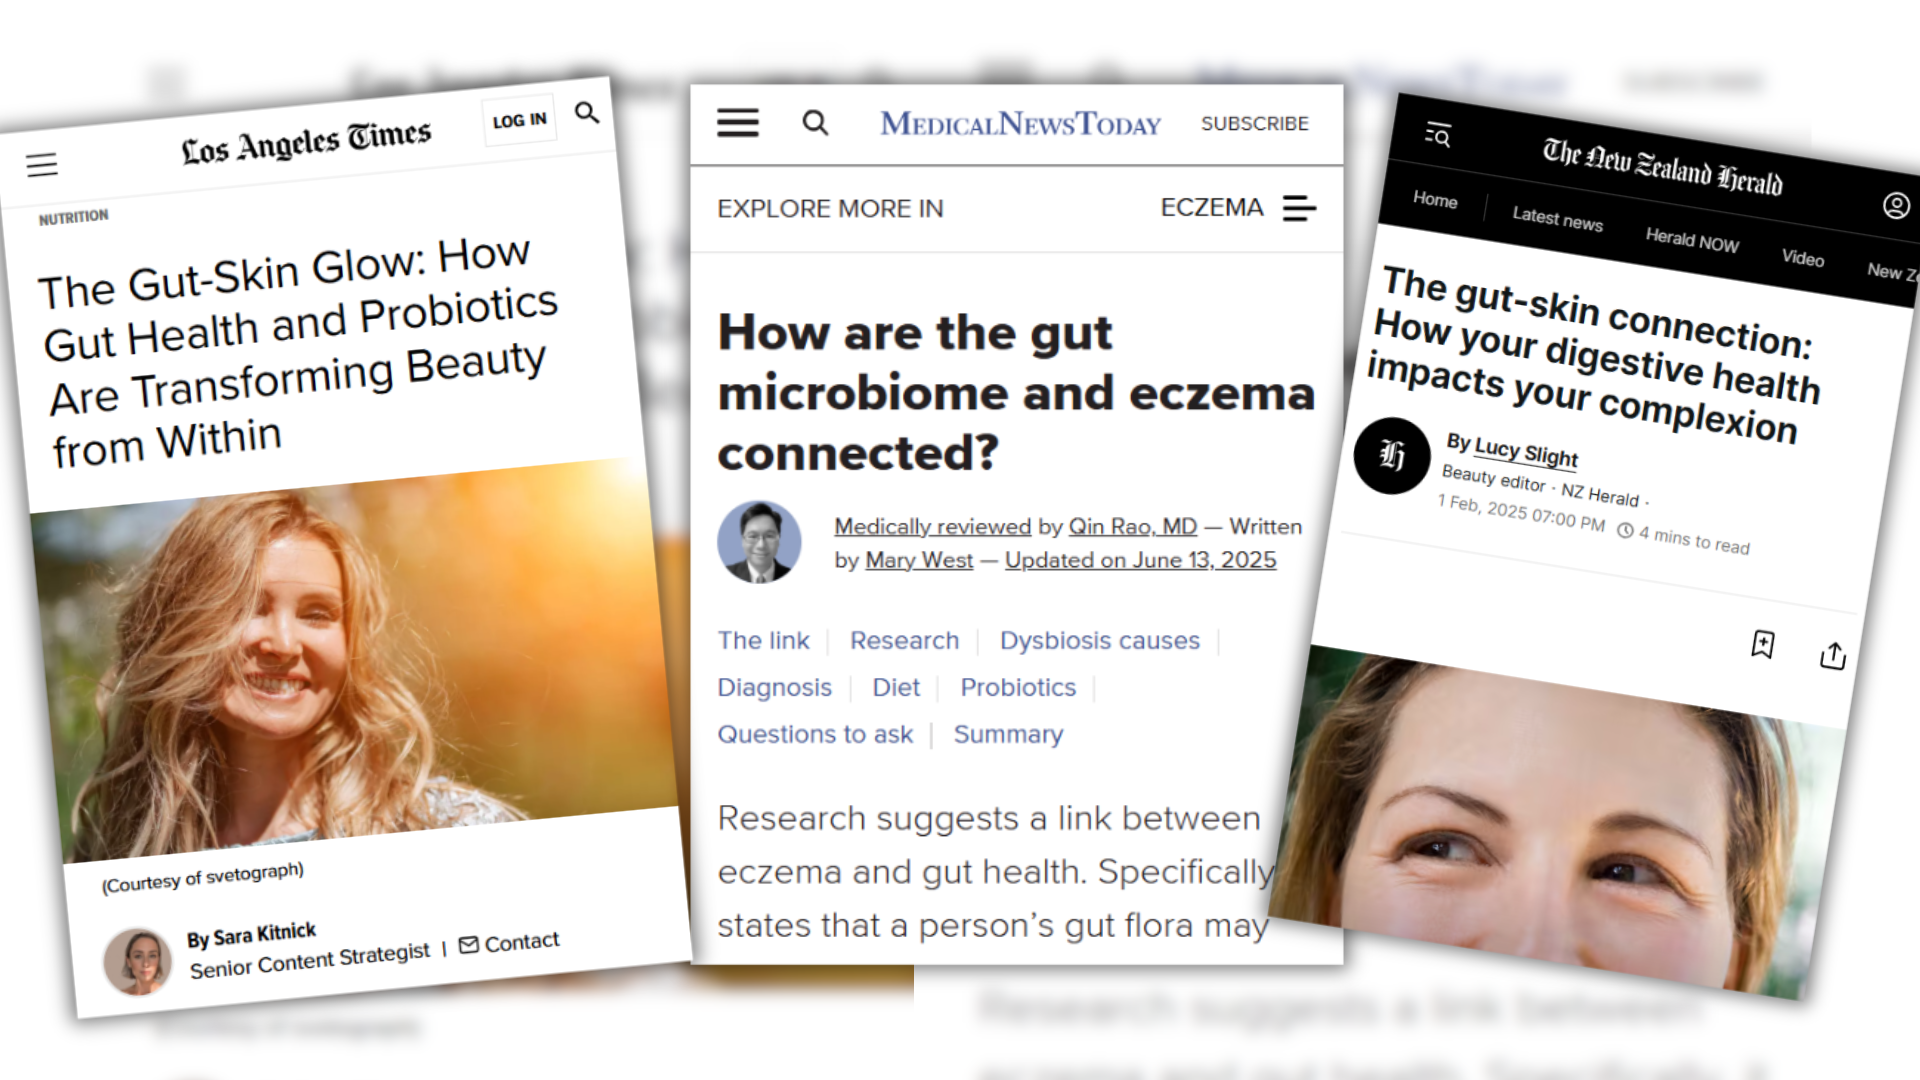Select the Latest news tab
Screen dimensions: 1920x1080
pos(1557,218)
